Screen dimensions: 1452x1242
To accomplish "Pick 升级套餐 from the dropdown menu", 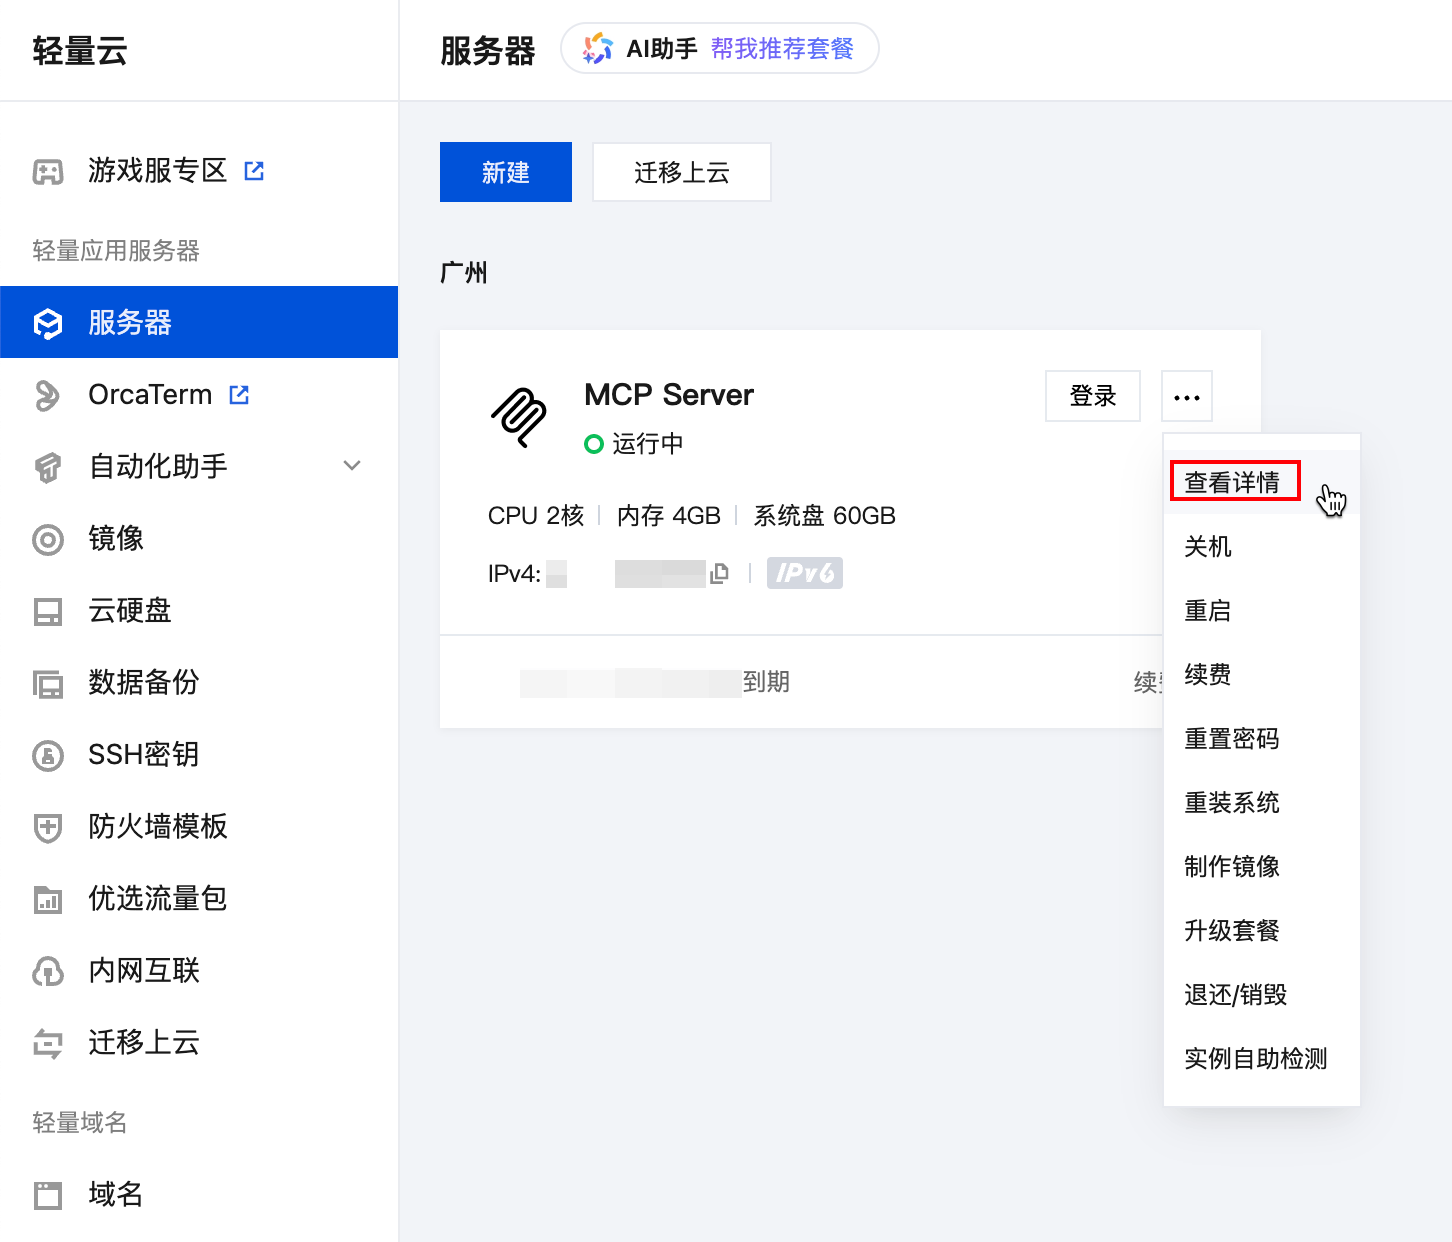I will [1262, 930].
